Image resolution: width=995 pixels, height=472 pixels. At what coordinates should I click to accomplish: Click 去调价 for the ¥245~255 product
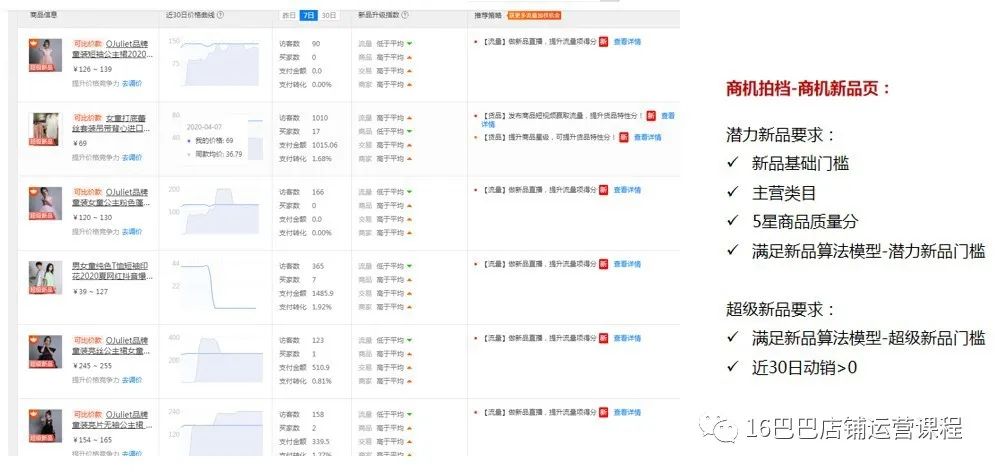[x=132, y=380]
